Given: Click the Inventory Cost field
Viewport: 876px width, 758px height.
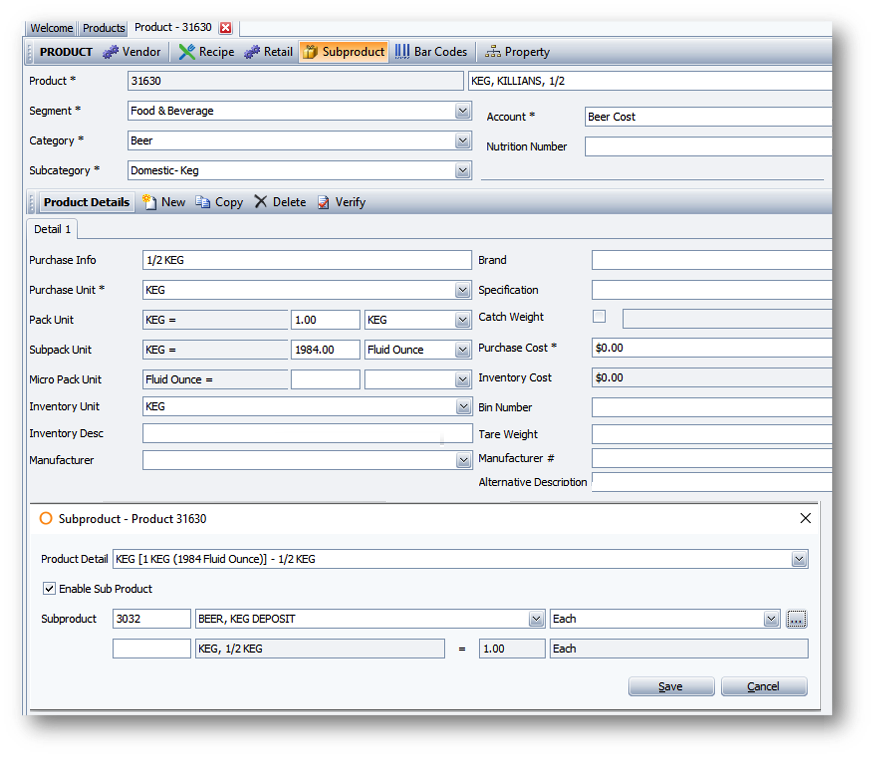Looking at the screenshot, I should click(712, 378).
